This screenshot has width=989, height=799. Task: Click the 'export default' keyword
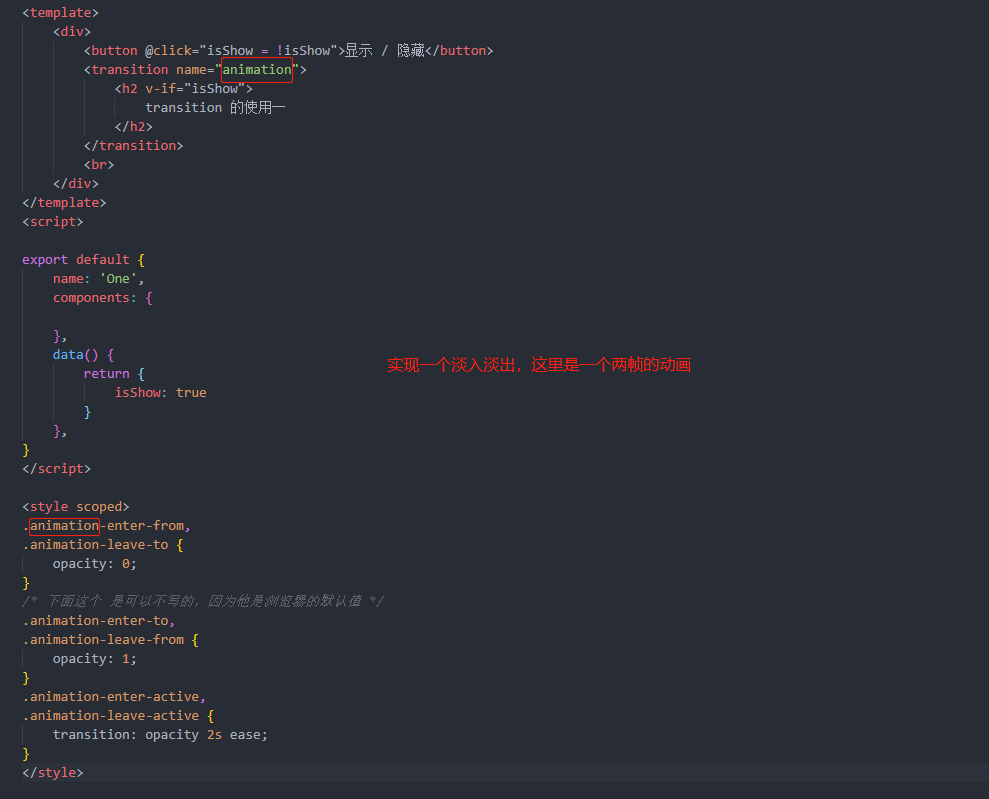coord(76,260)
